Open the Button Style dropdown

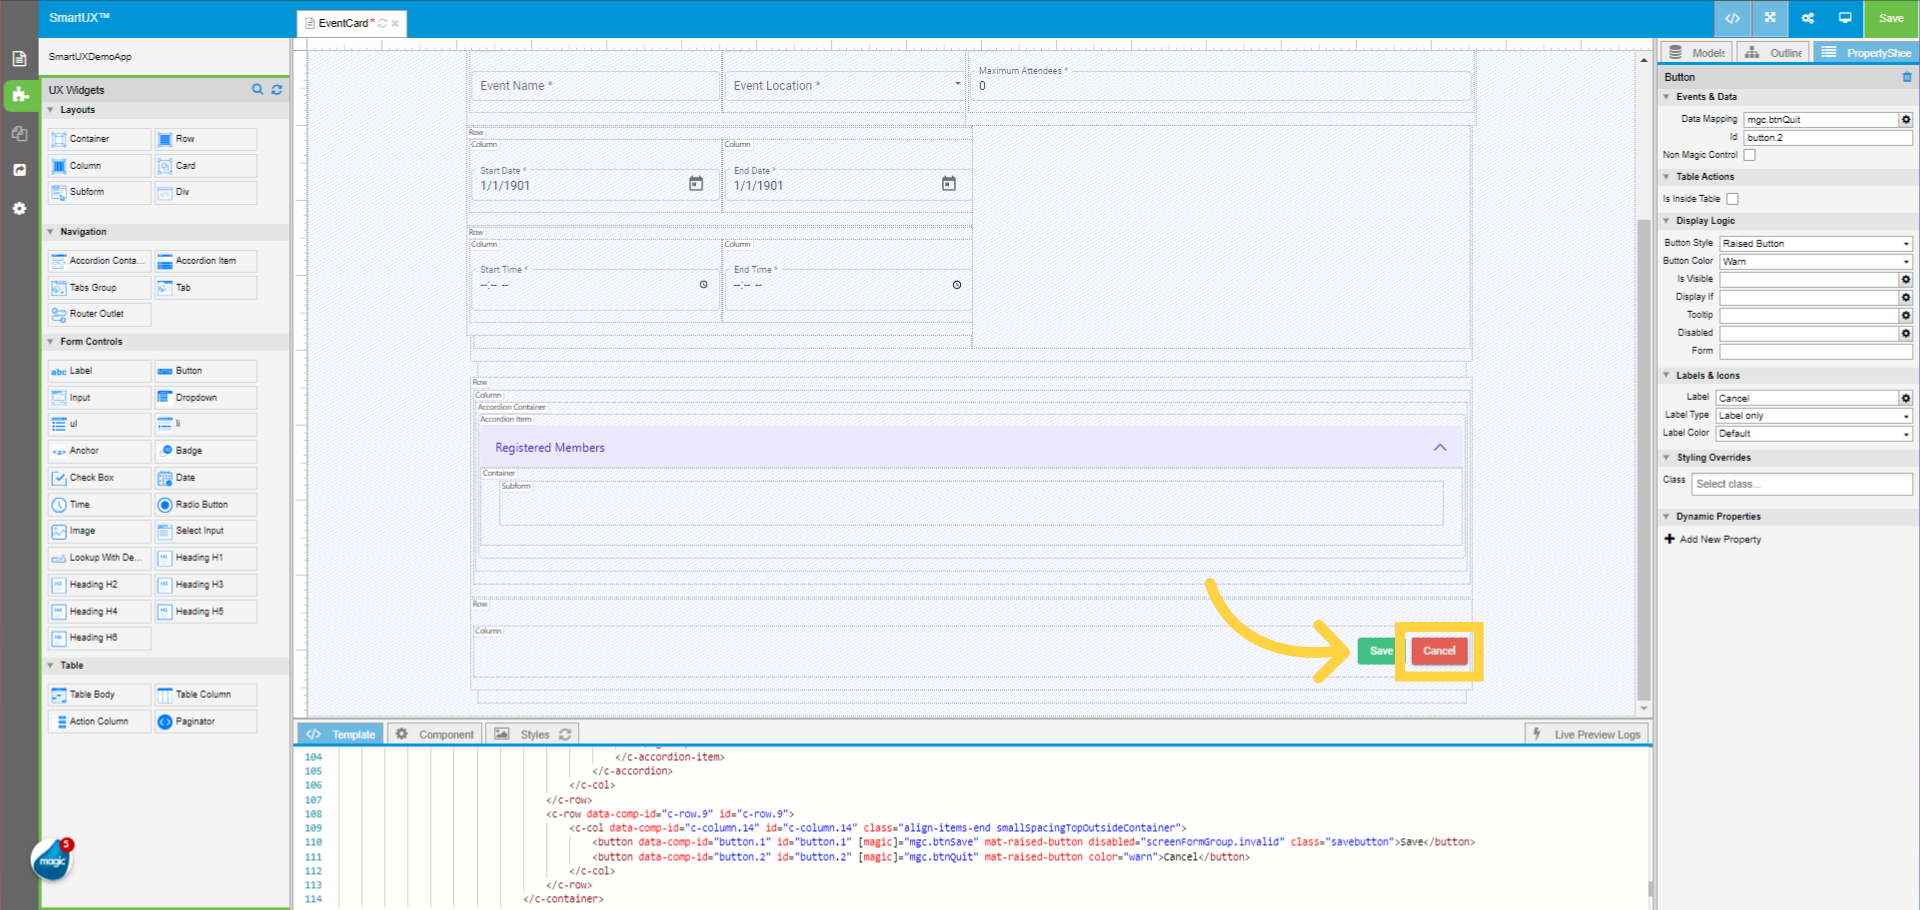point(1815,244)
